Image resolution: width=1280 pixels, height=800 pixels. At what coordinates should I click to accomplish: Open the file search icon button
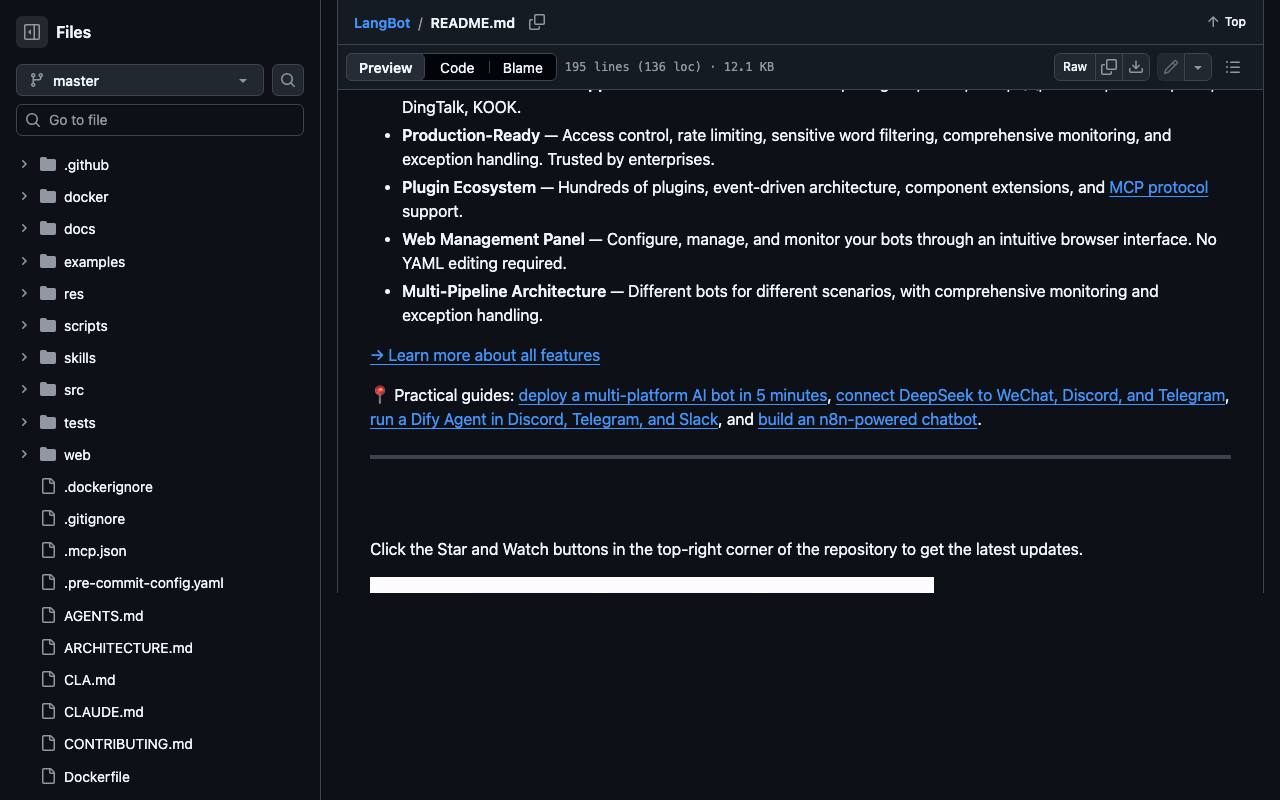click(288, 80)
